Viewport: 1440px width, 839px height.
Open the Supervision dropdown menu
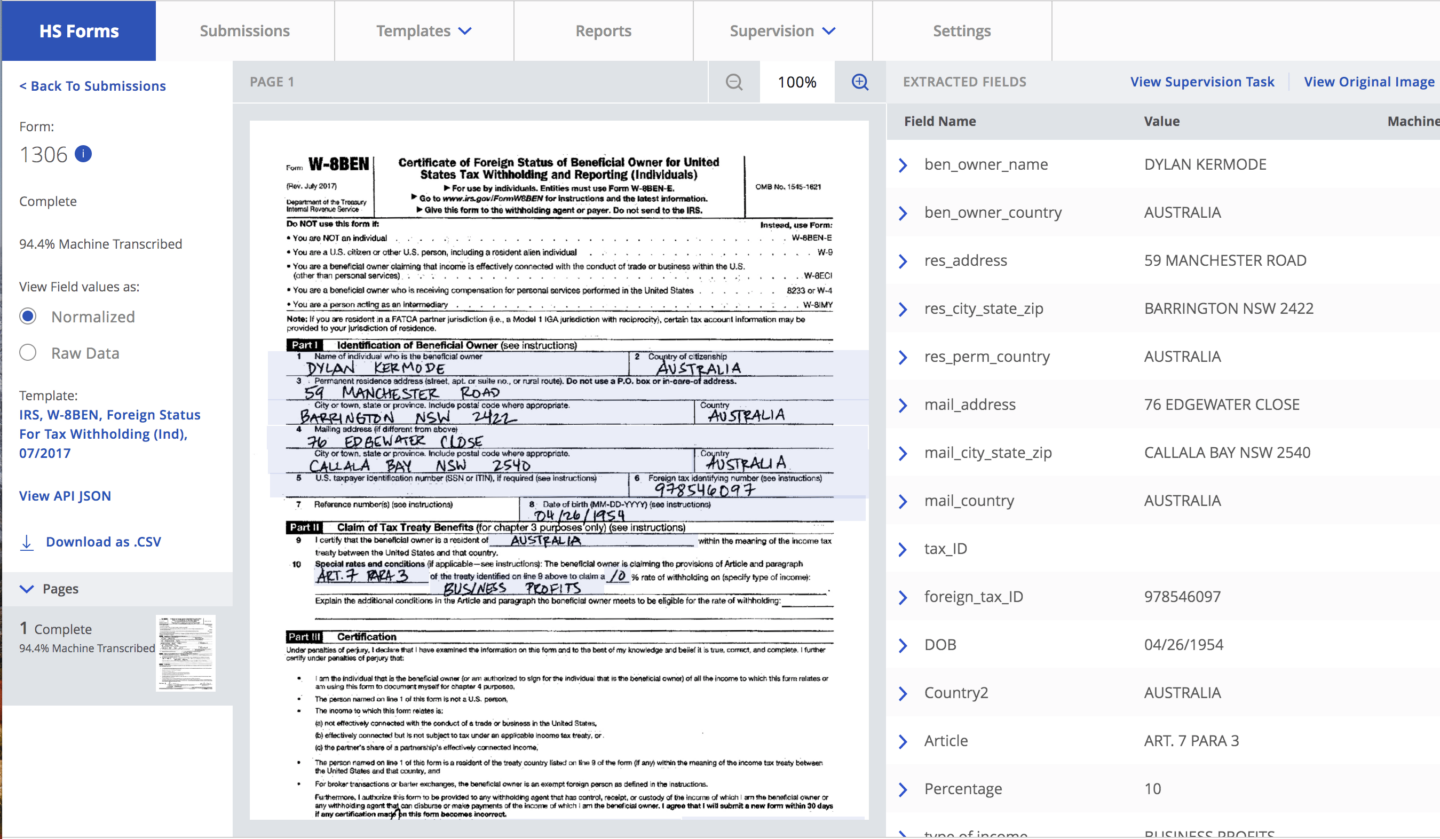[x=782, y=31]
